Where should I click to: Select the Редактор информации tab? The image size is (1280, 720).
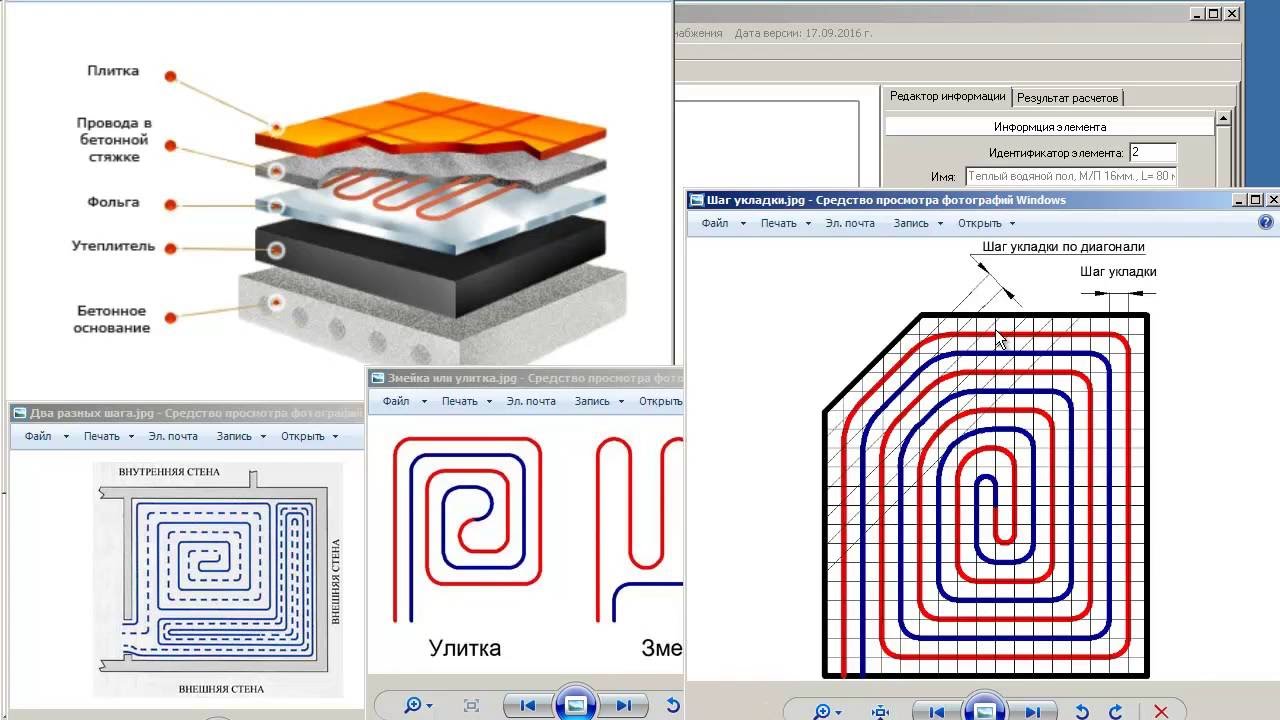[x=947, y=97]
